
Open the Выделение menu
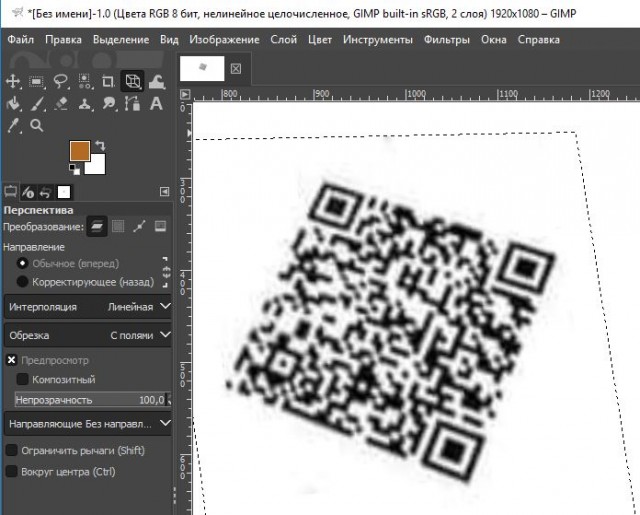click(121, 40)
